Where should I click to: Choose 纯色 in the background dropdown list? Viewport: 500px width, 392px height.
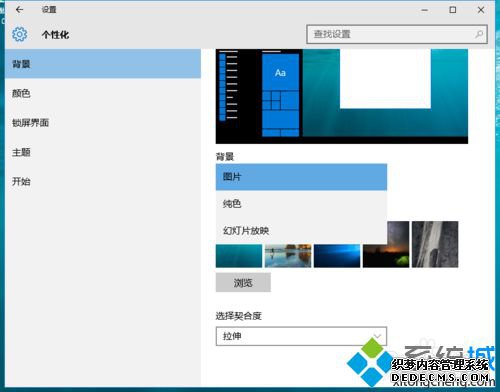pos(301,204)
